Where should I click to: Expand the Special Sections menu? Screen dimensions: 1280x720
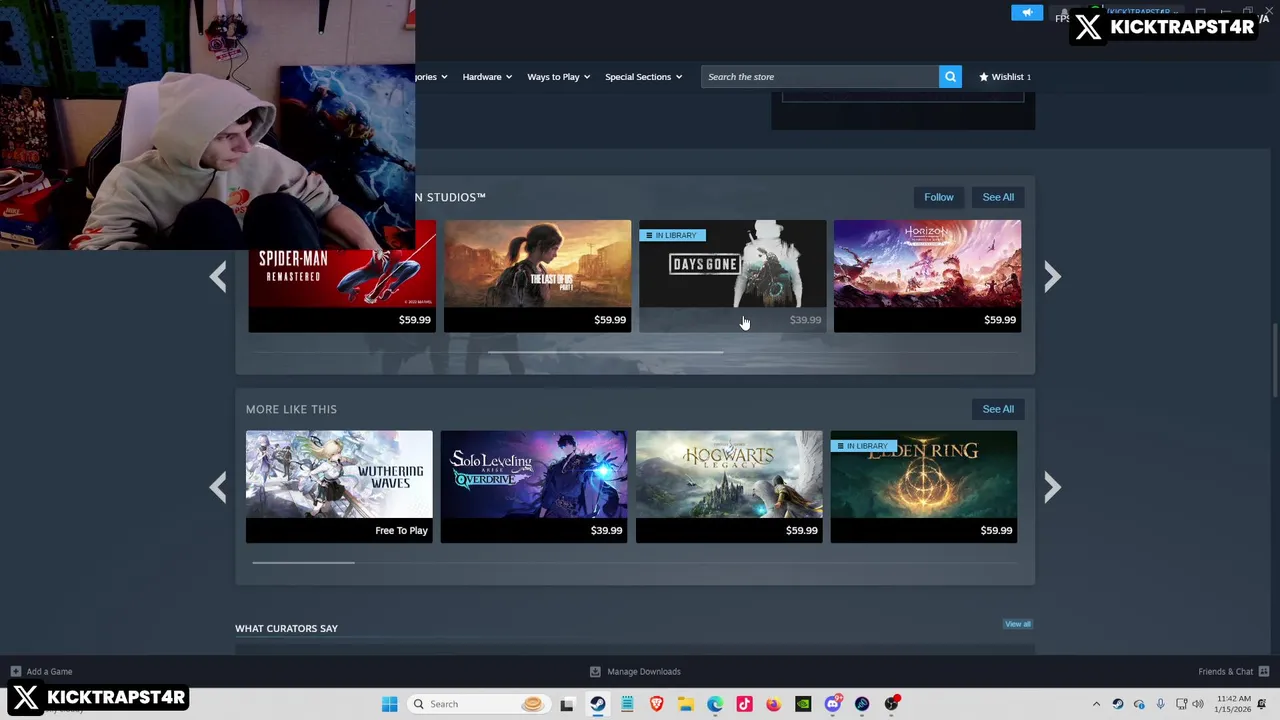(x=643, y=77)
